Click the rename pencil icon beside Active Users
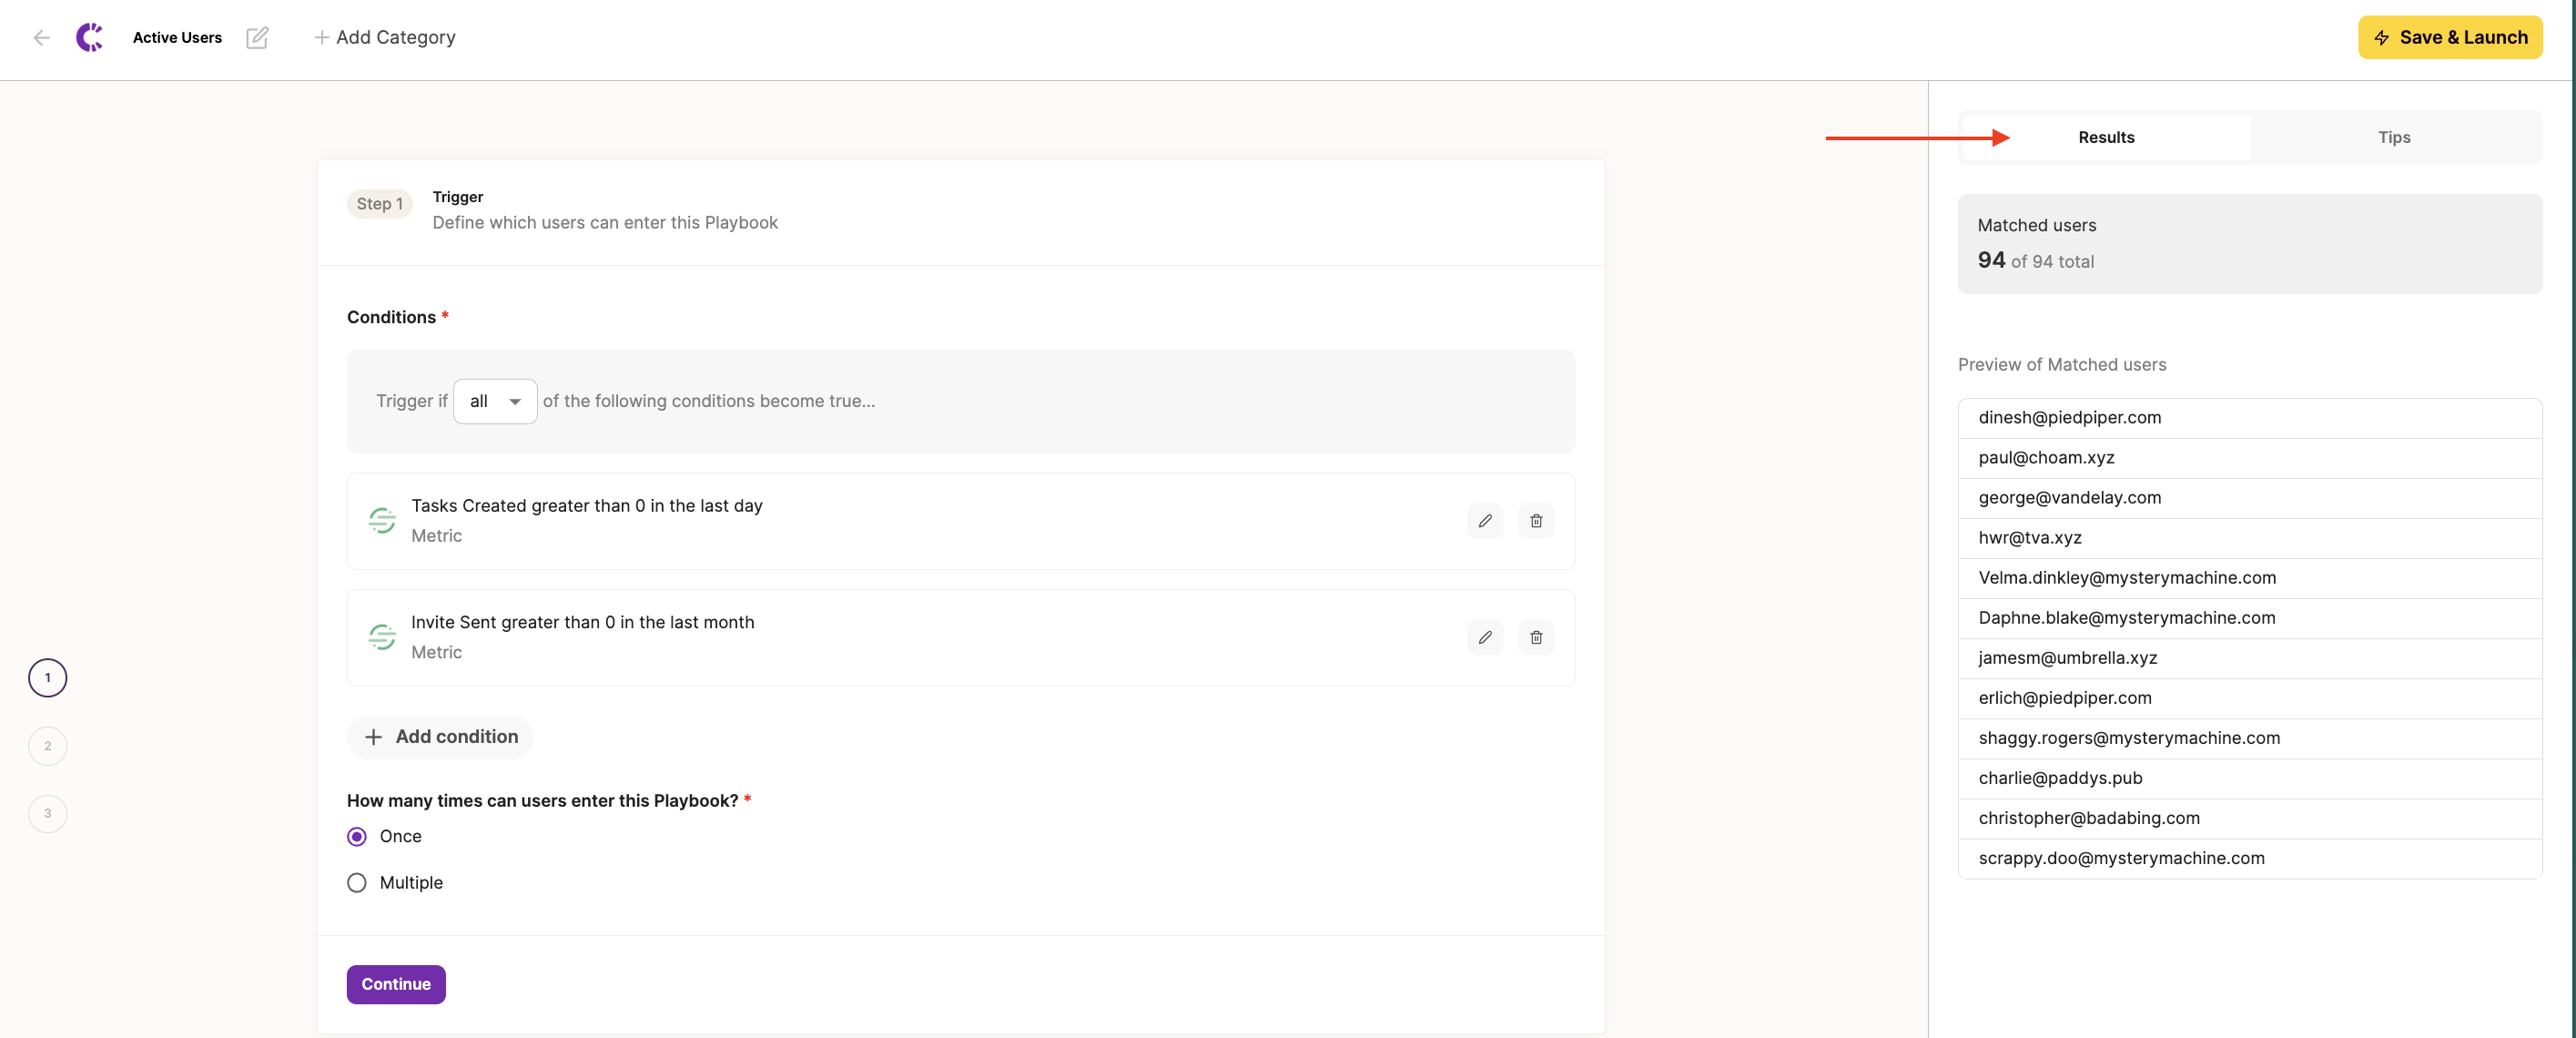 [x=257, y=38]
